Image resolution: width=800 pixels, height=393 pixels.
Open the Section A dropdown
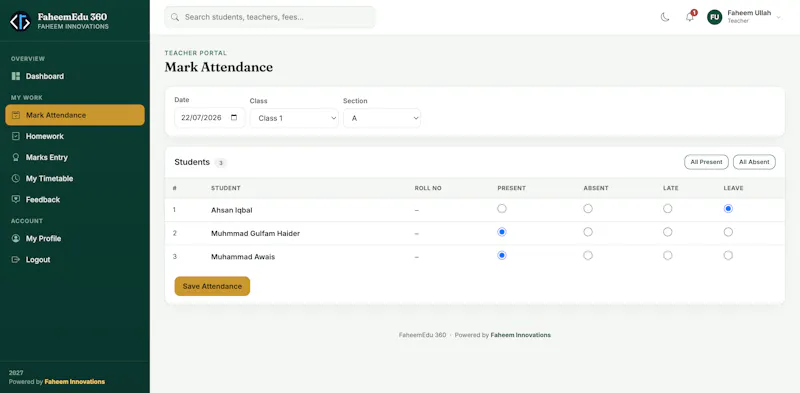pyautogui.click(x=382, y=118)
